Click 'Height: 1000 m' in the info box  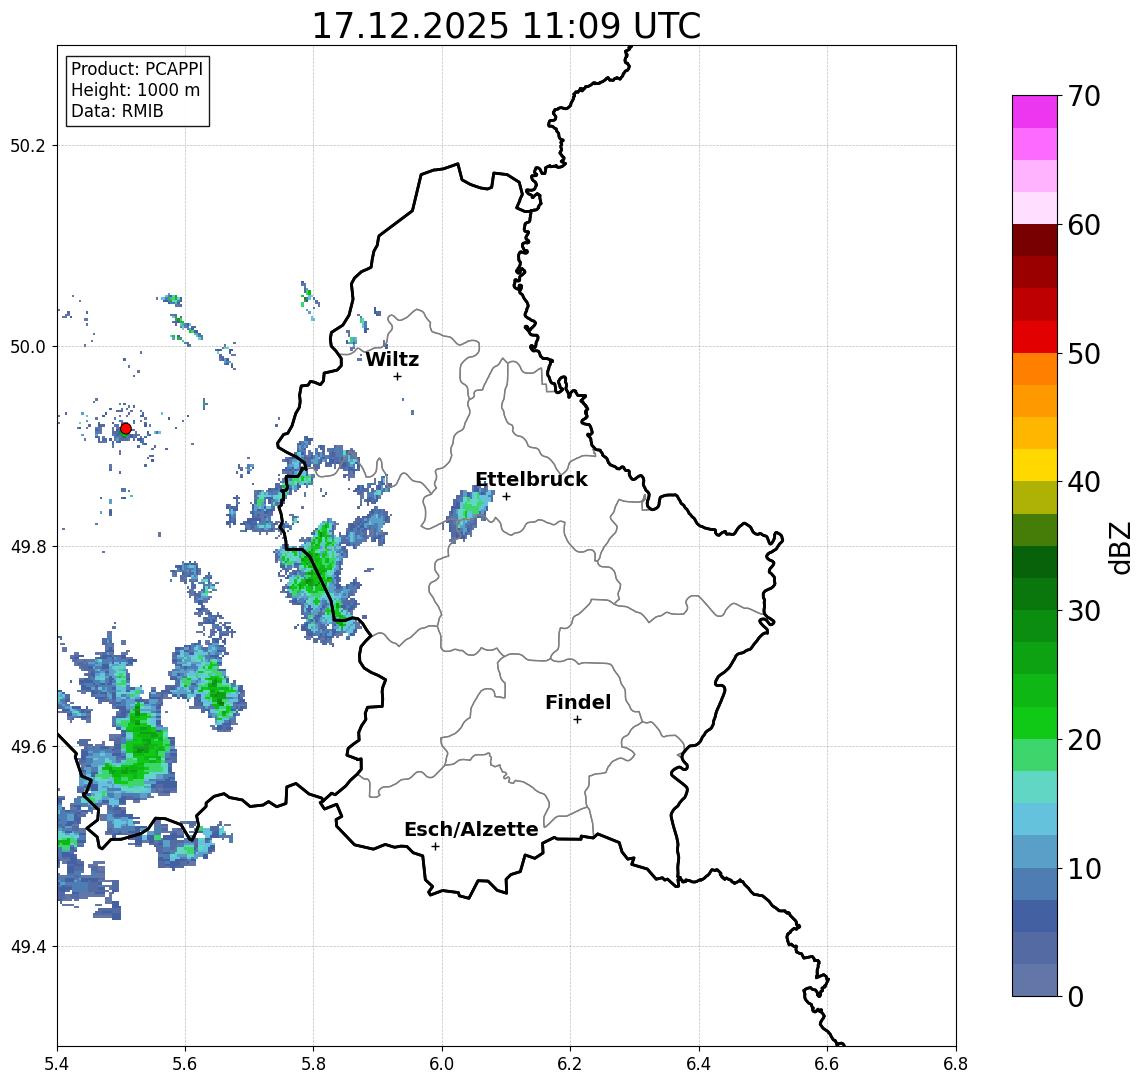[x=135, y=90]
